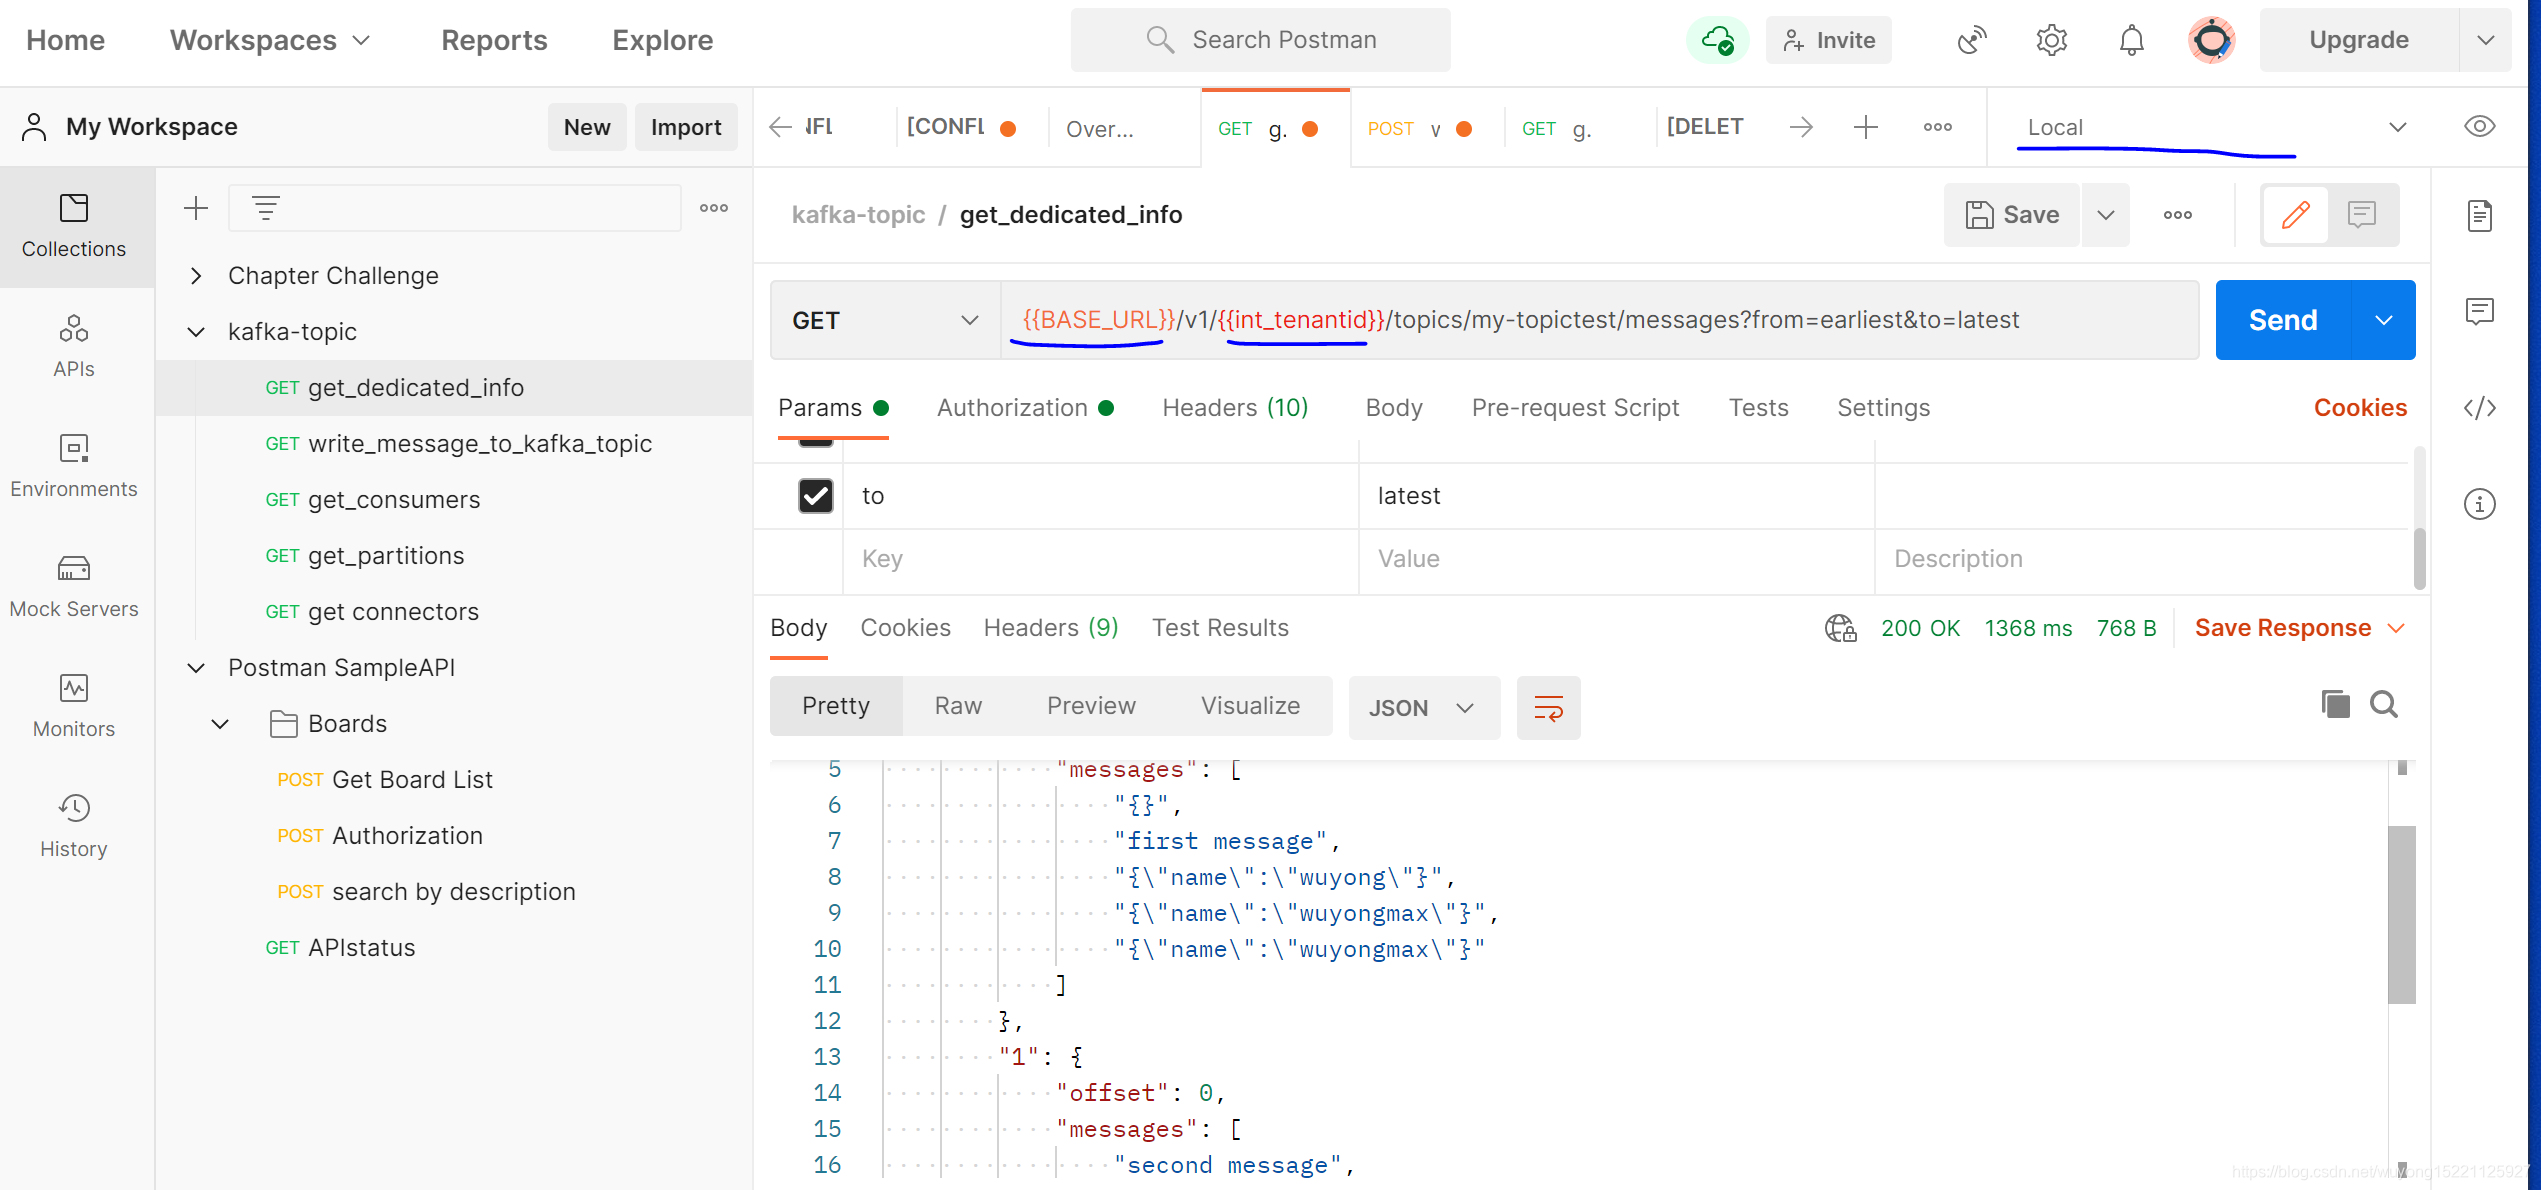2541x1190 pixels.
Task: Switch to edit mode pencil icon
Action: (2295, 214)
